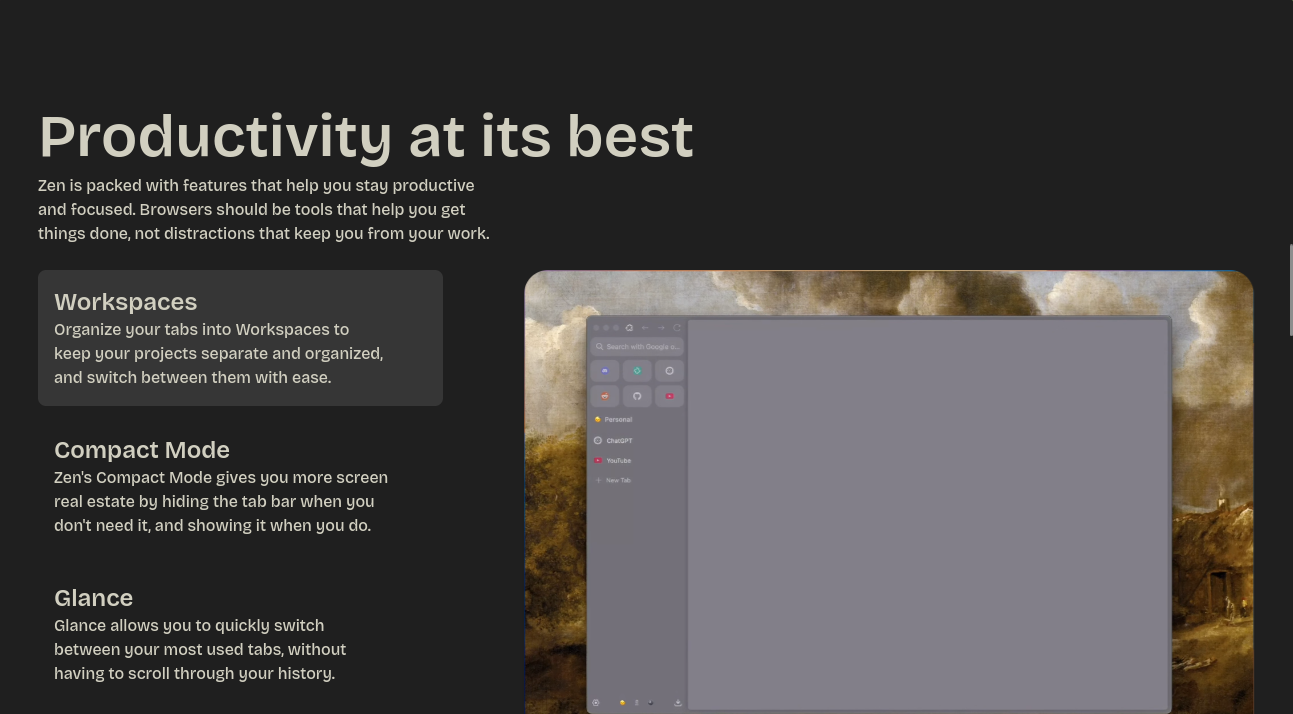Click the New Tab button
The width and height of the screenshot is (1293, 714).
pos(617,481)
